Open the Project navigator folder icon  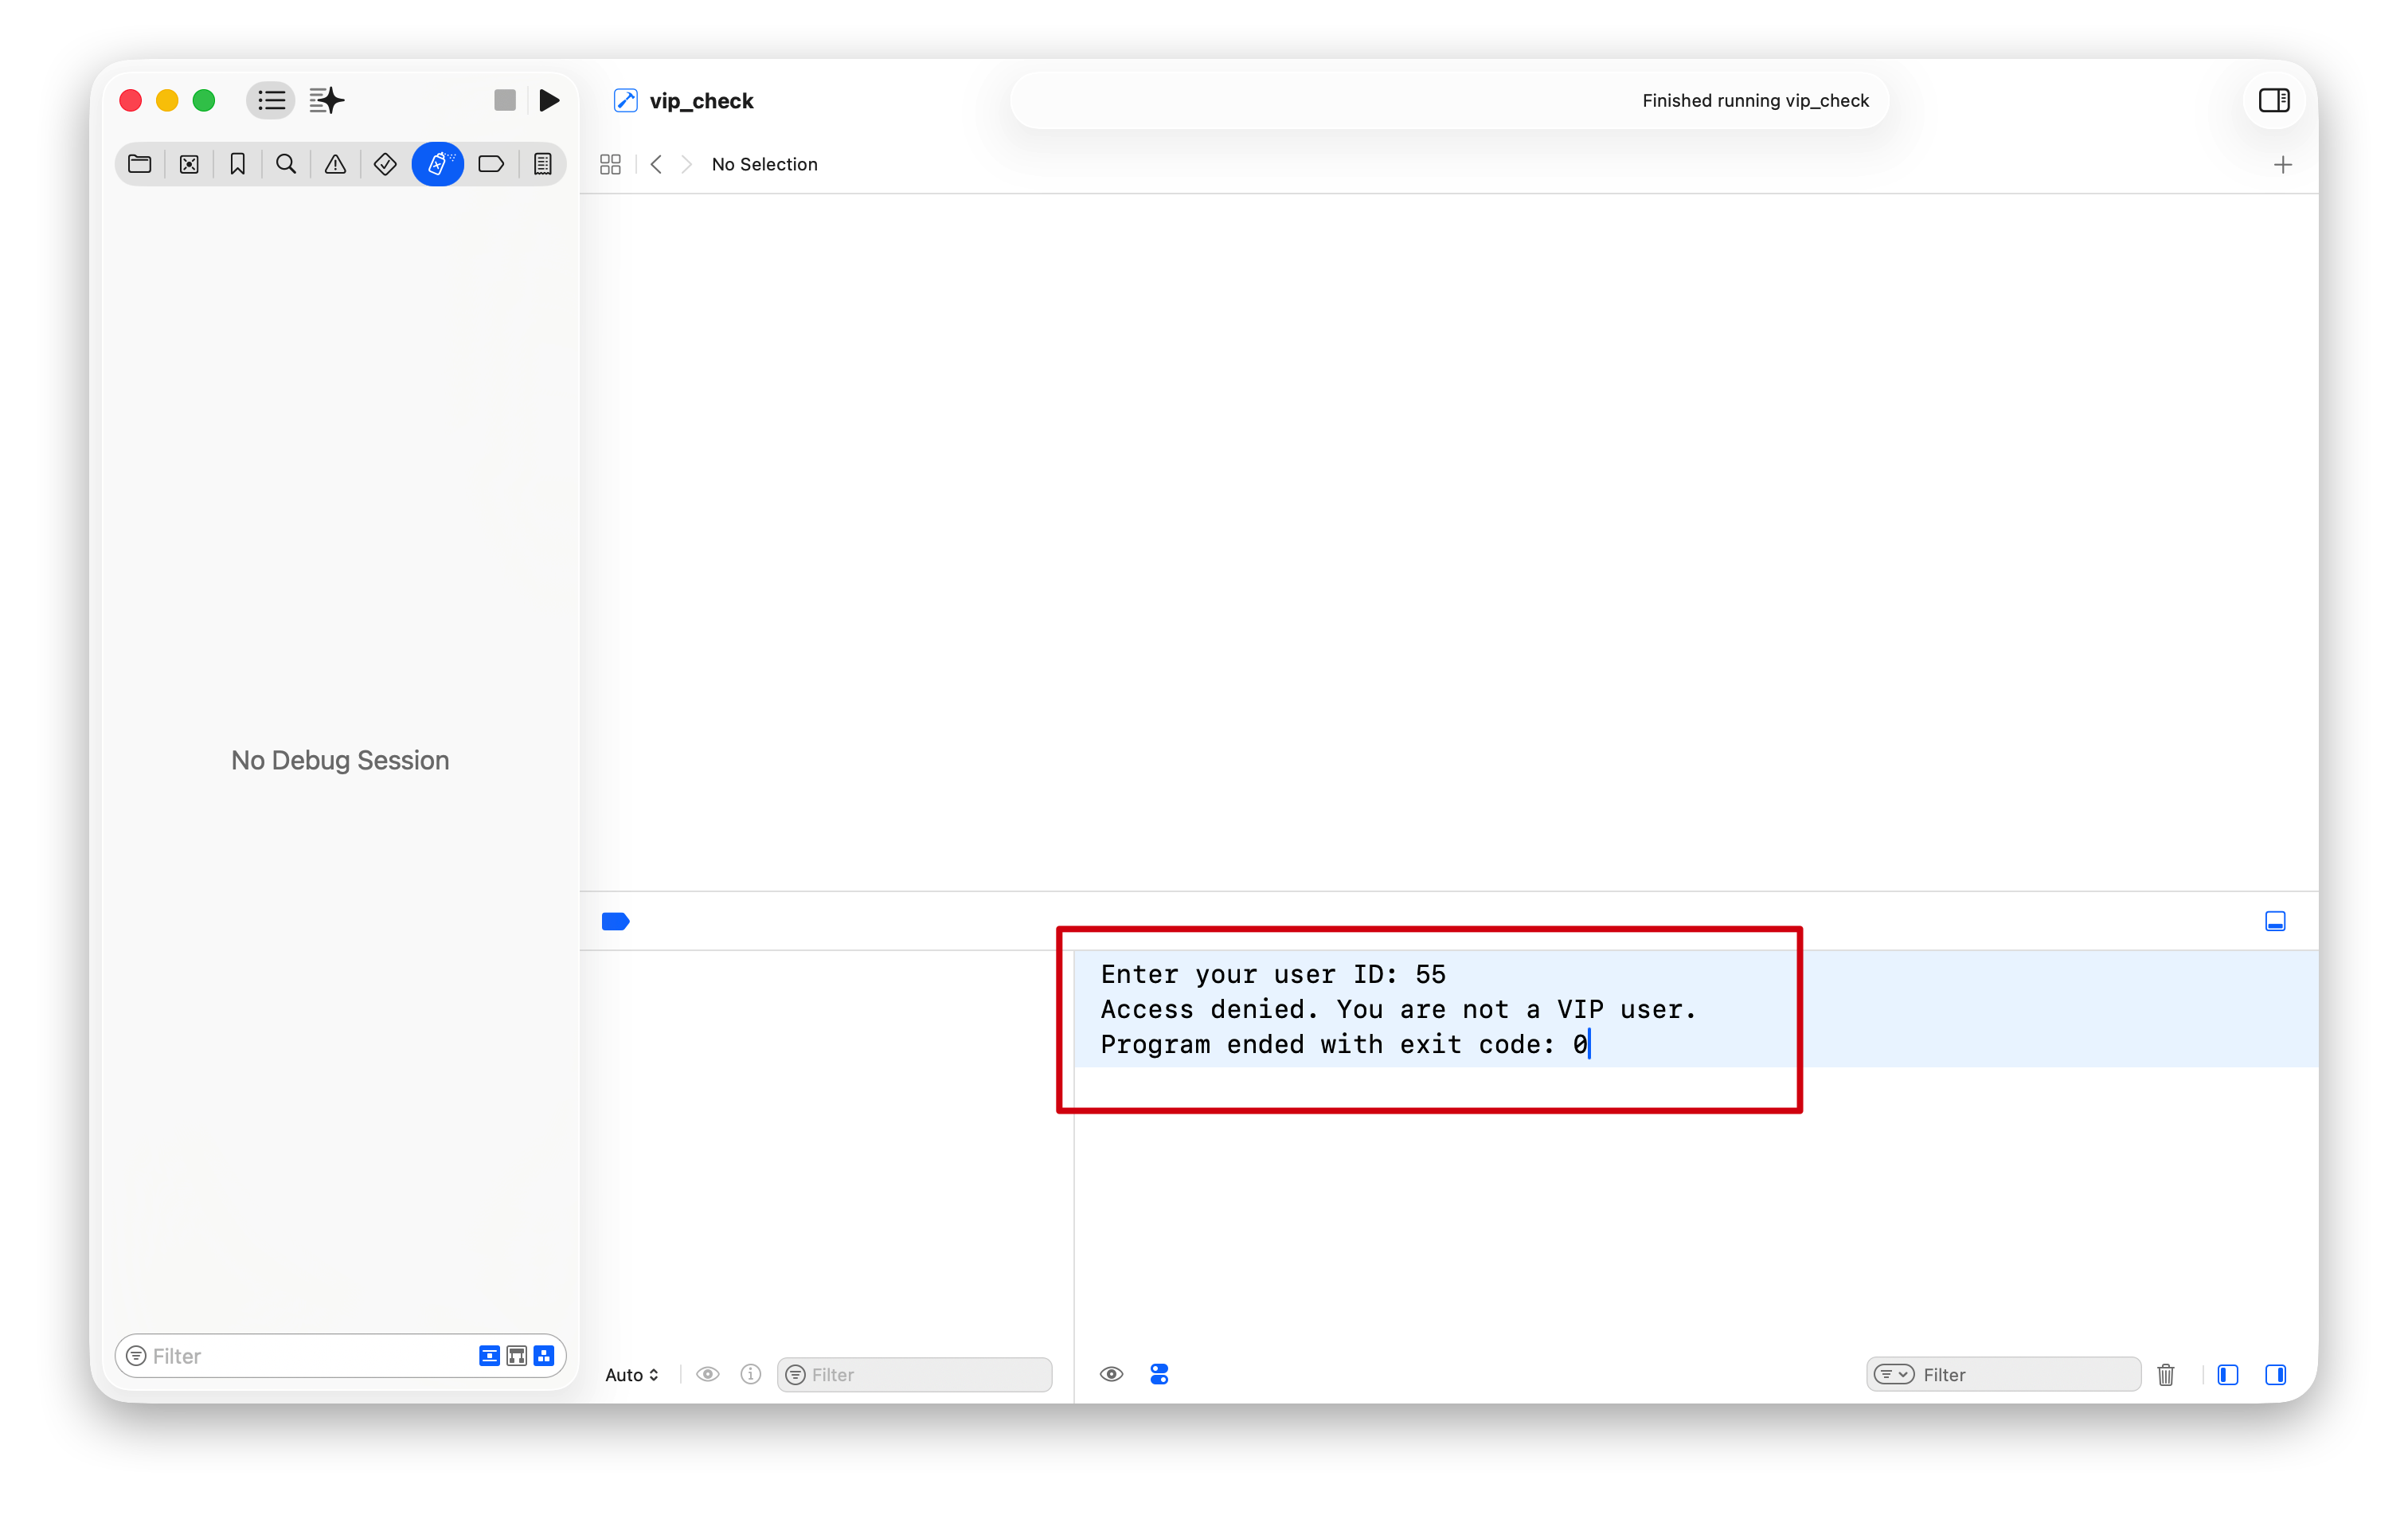click(140, 164)
